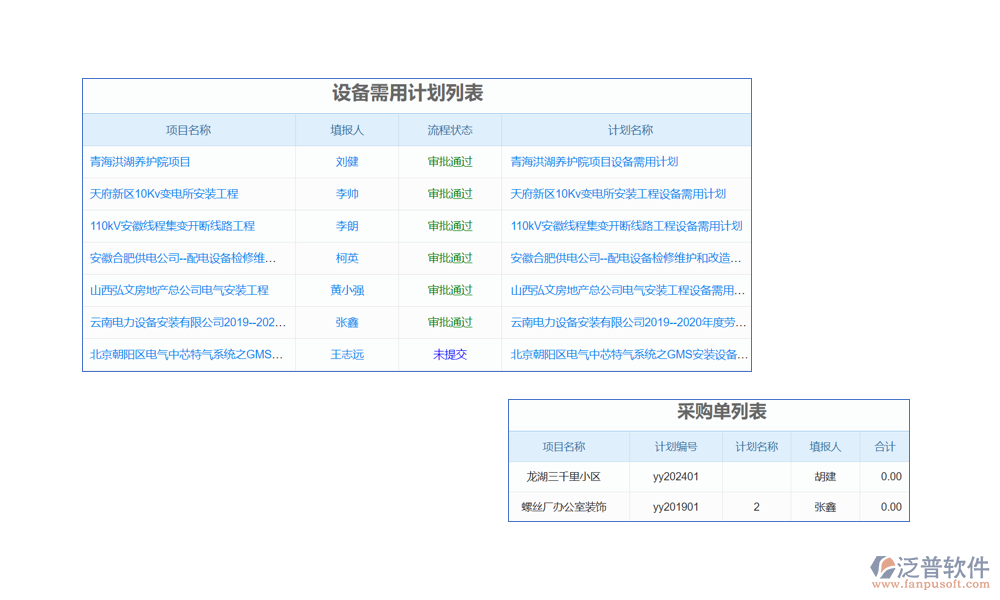Click plan number yy201901

click(x=675, y=507)
